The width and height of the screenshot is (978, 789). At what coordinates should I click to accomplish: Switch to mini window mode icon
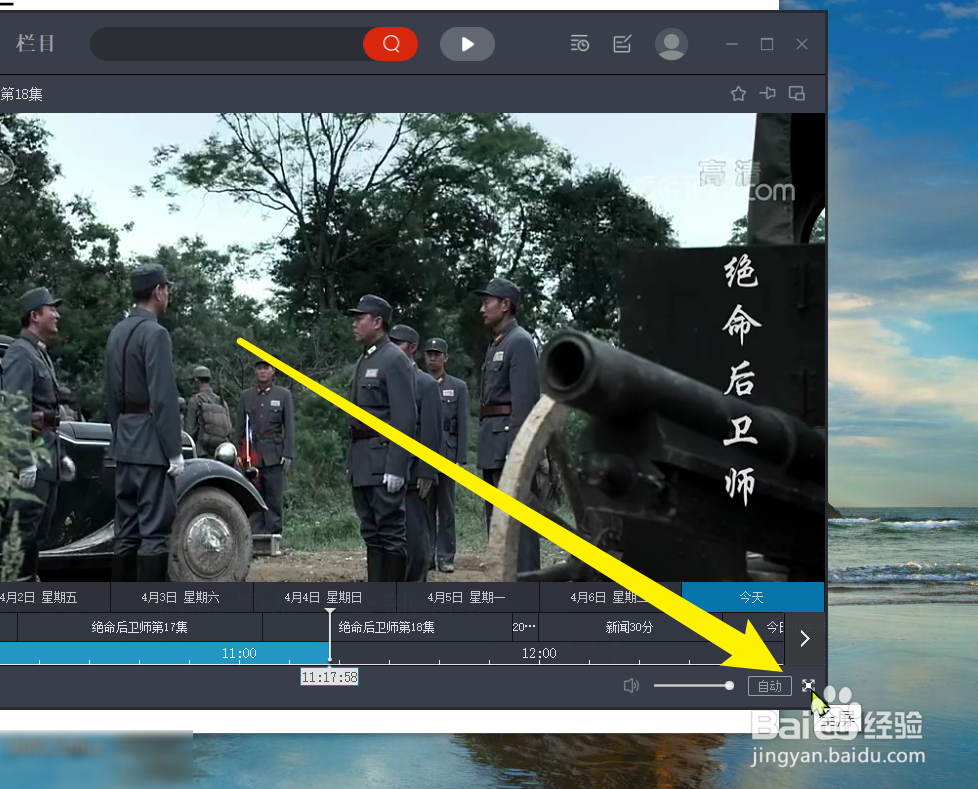tap(796, 94)
